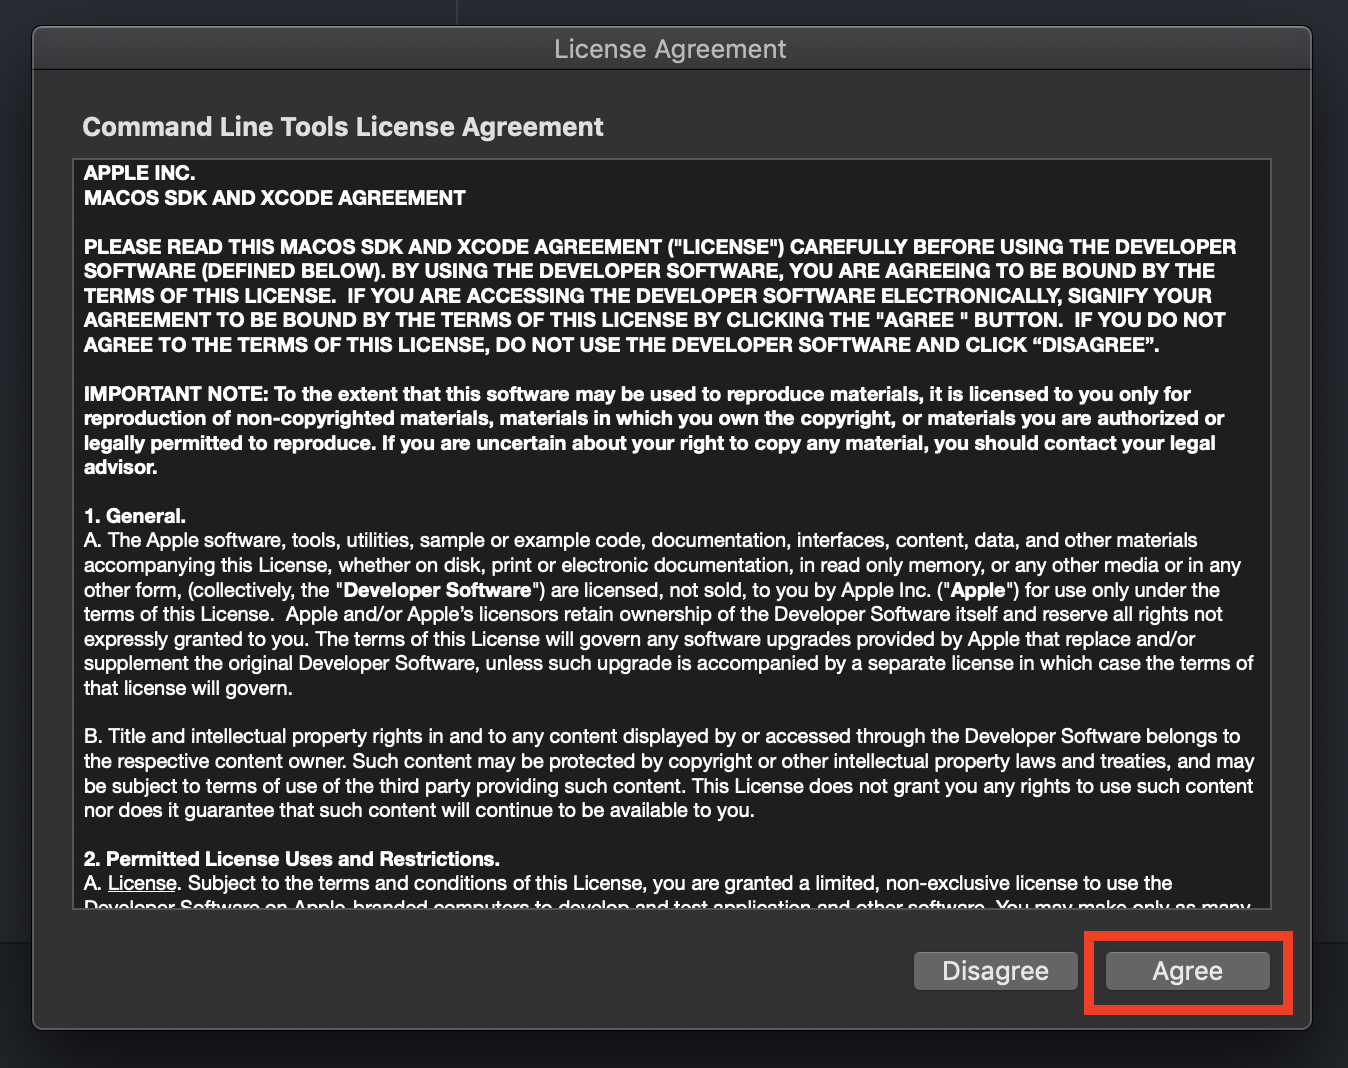Click inside the PLEASE READ uppercase paragraph
1348x1068 pixels.
pos(660,296)
